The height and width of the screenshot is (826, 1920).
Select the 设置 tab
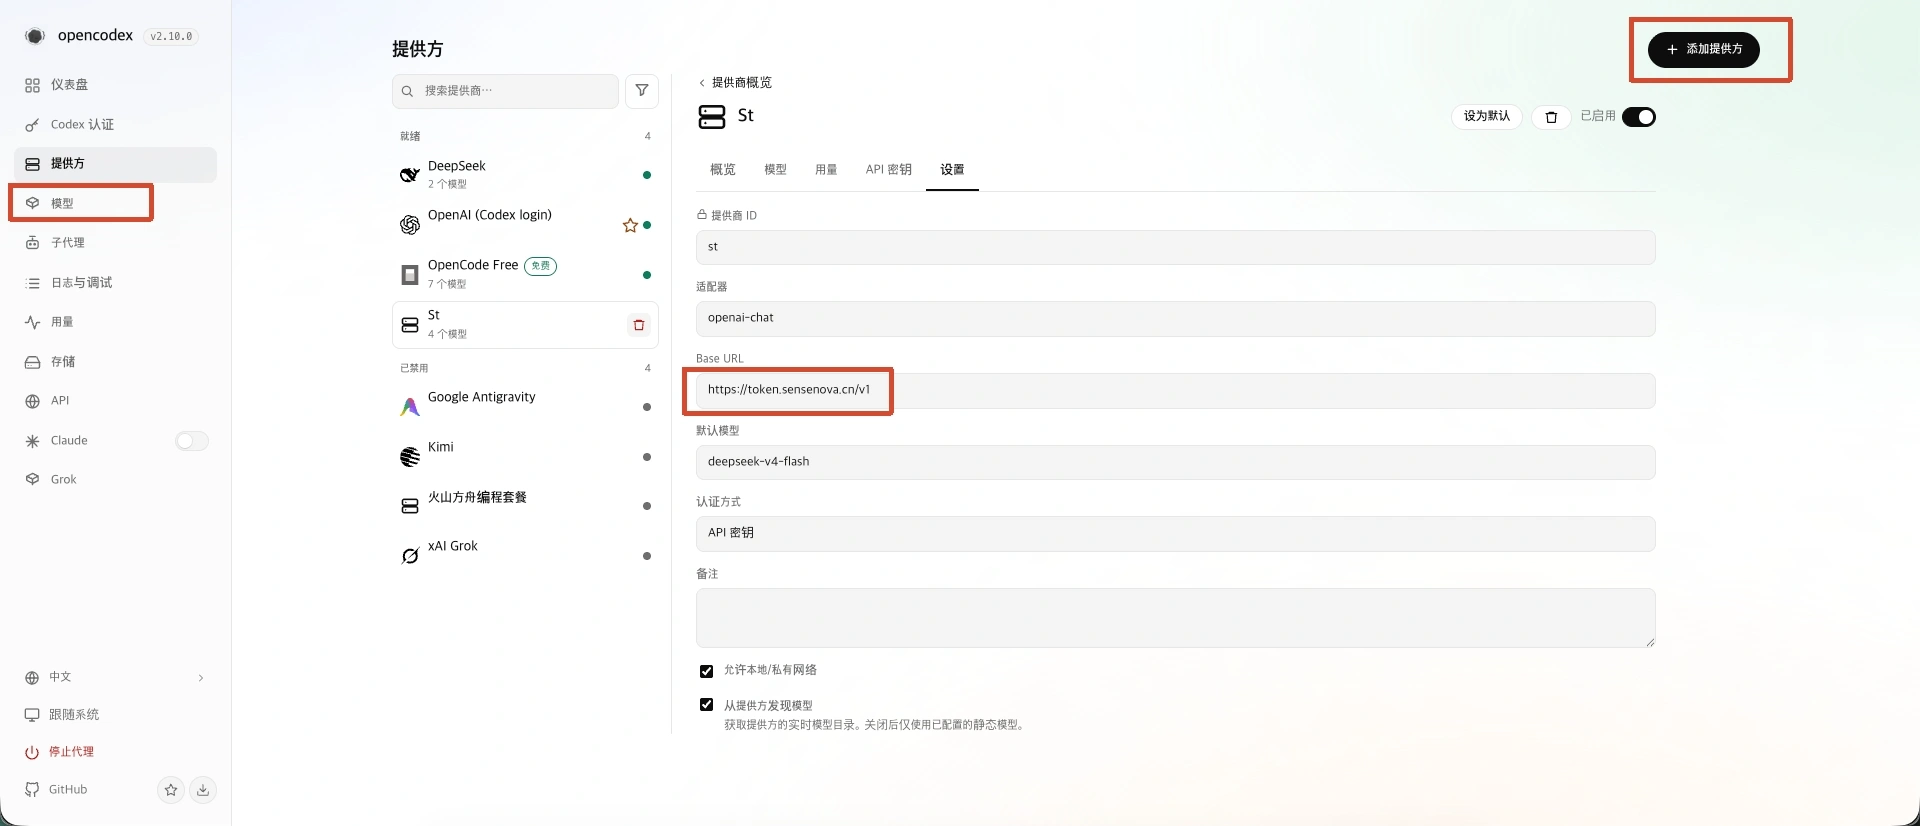952,170
